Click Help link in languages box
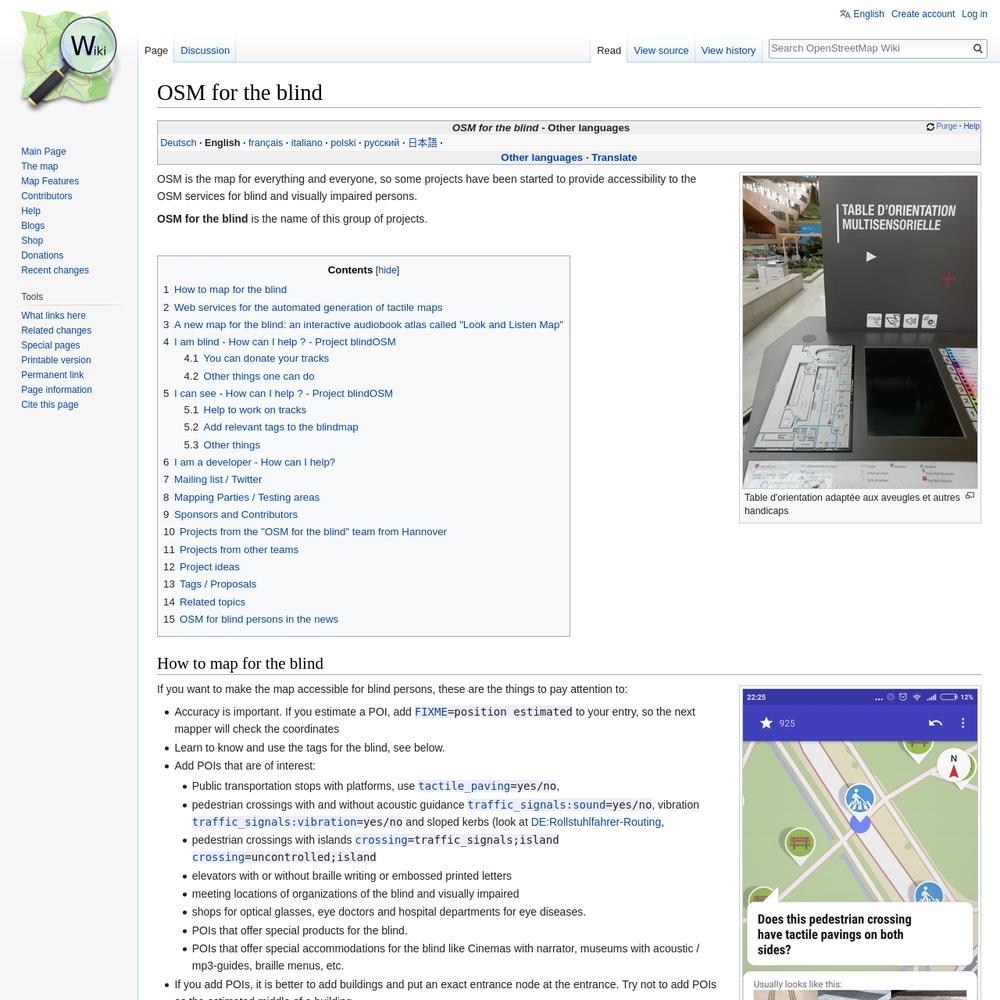The width and height of the screenshot is (1000, 1000). coord(971,126)
